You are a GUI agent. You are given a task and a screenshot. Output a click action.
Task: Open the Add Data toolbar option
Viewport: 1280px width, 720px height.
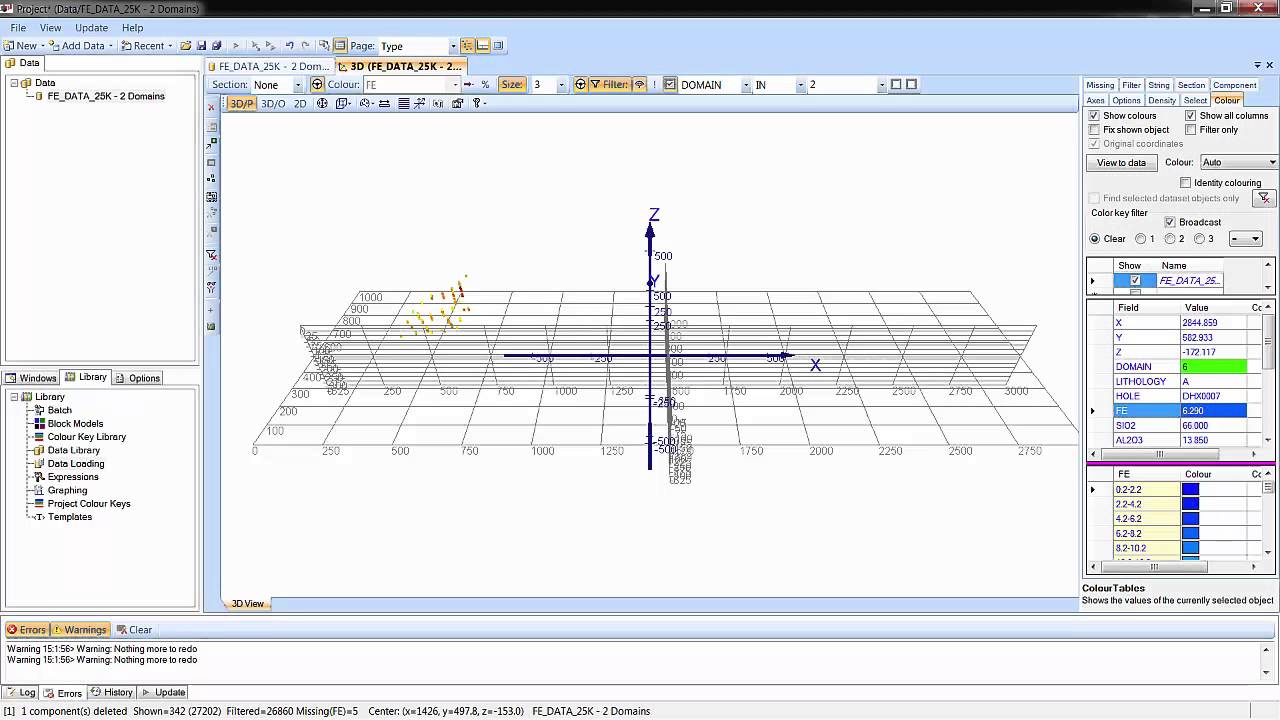(x=77, y=46)
